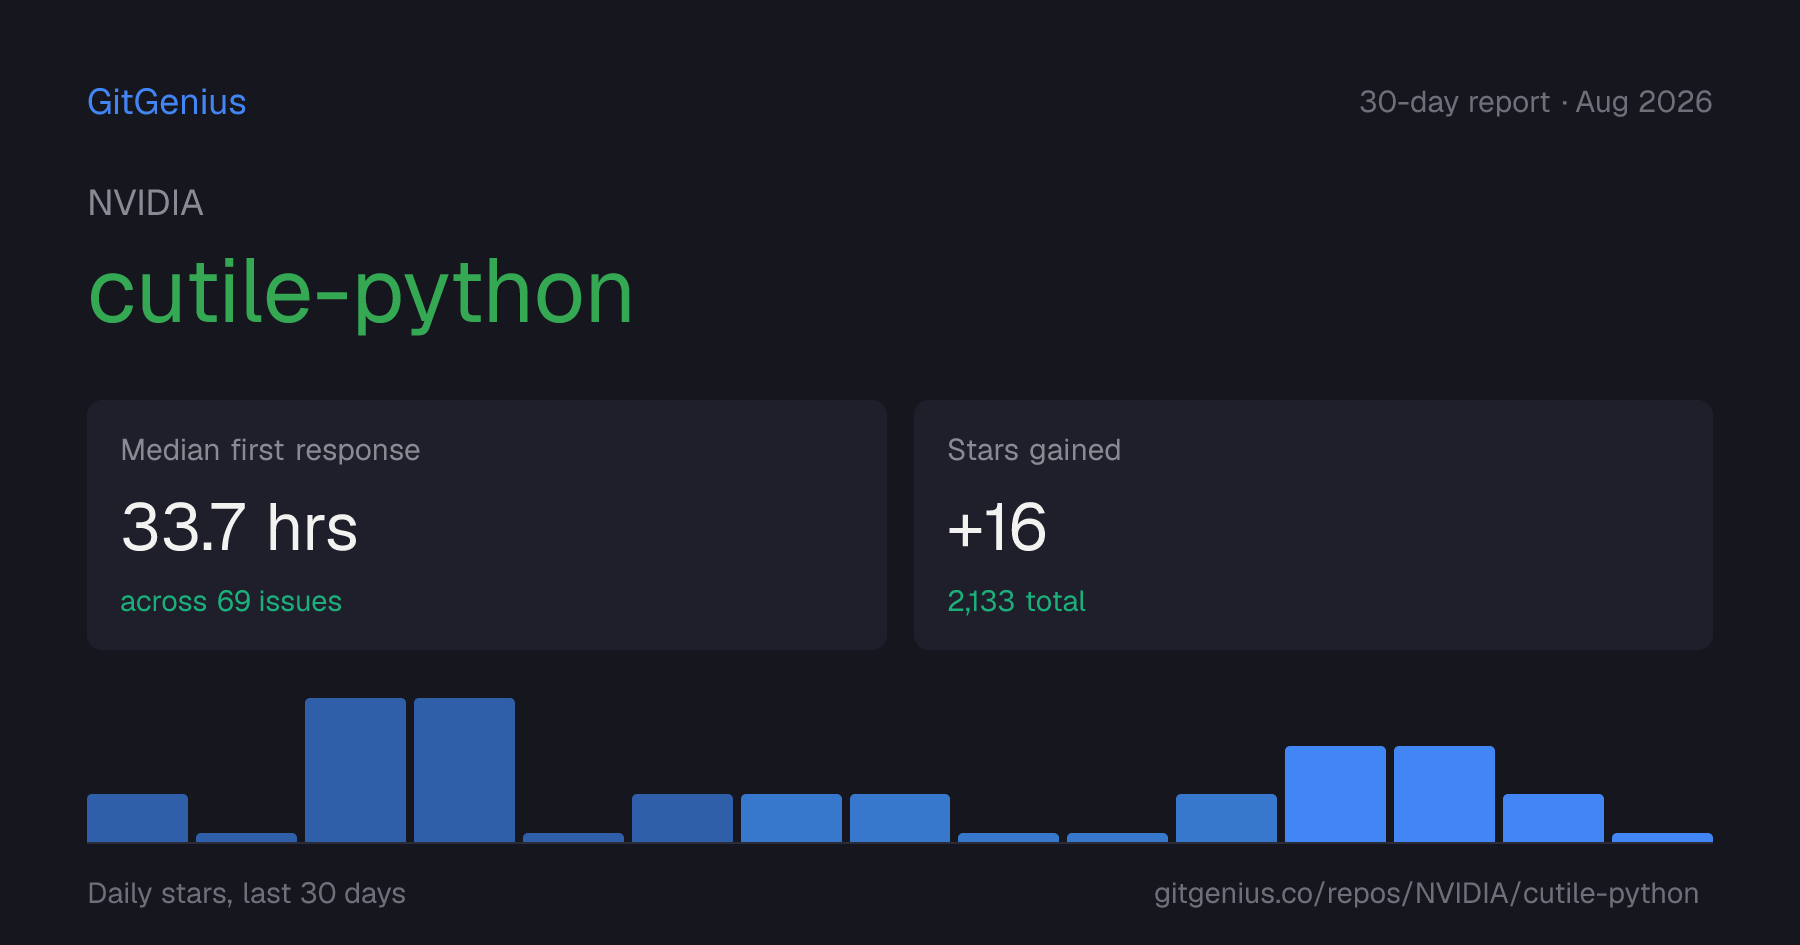This screenshot has width=1800, height=945.
Task: Click the "Stars gained" label
Action: 1034,450
